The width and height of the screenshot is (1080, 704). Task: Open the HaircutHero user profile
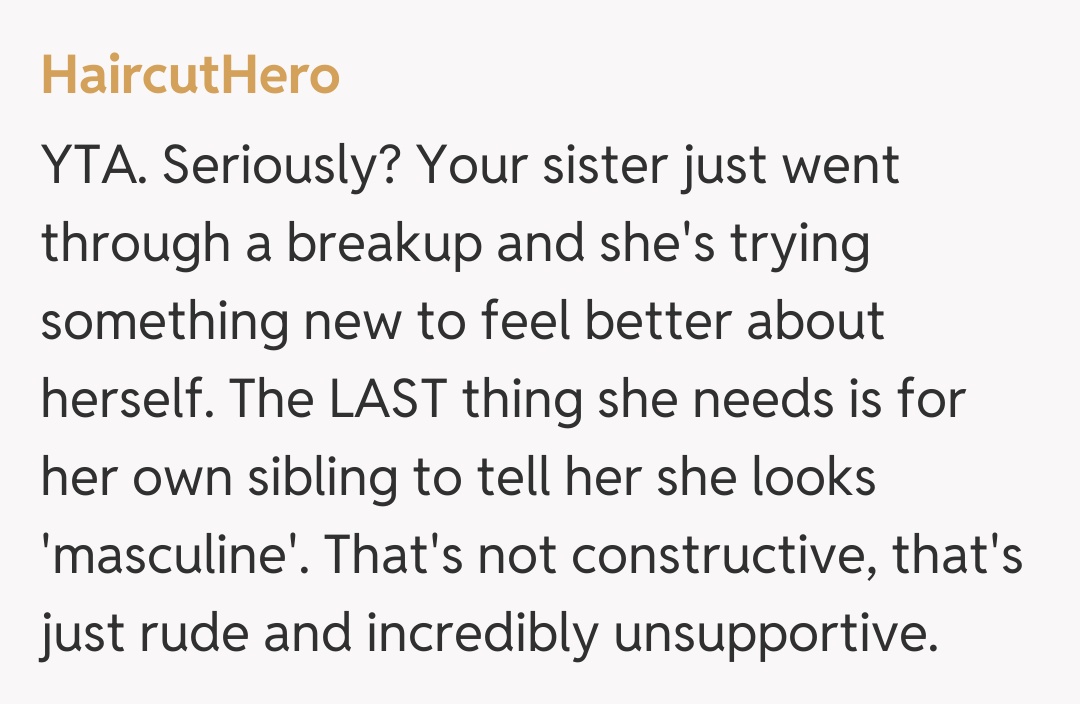coord(190,77)
